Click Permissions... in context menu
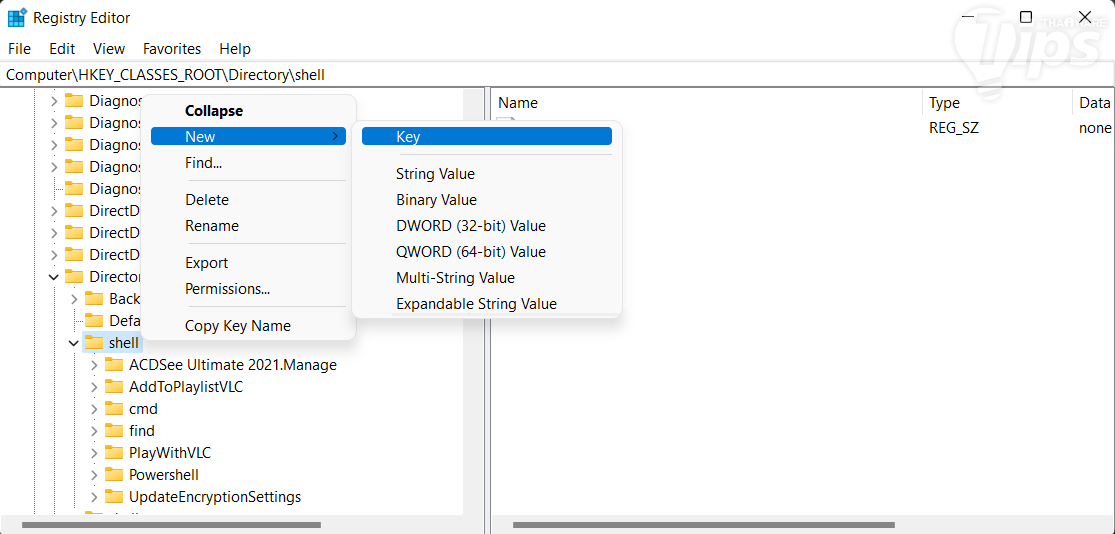The height and width of the screenshot is (534, 1115). tap(227, 289)
